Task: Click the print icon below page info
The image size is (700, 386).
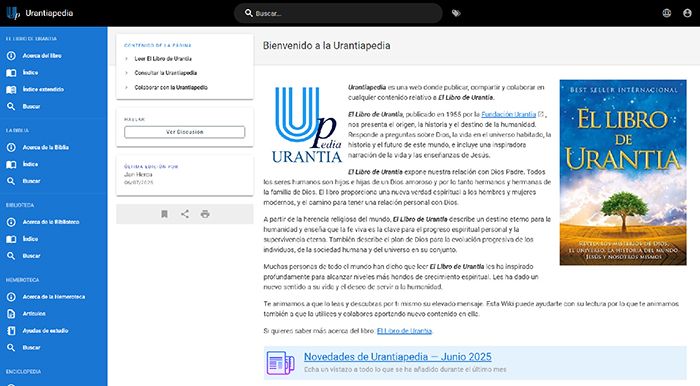Action: coord(205,214)
